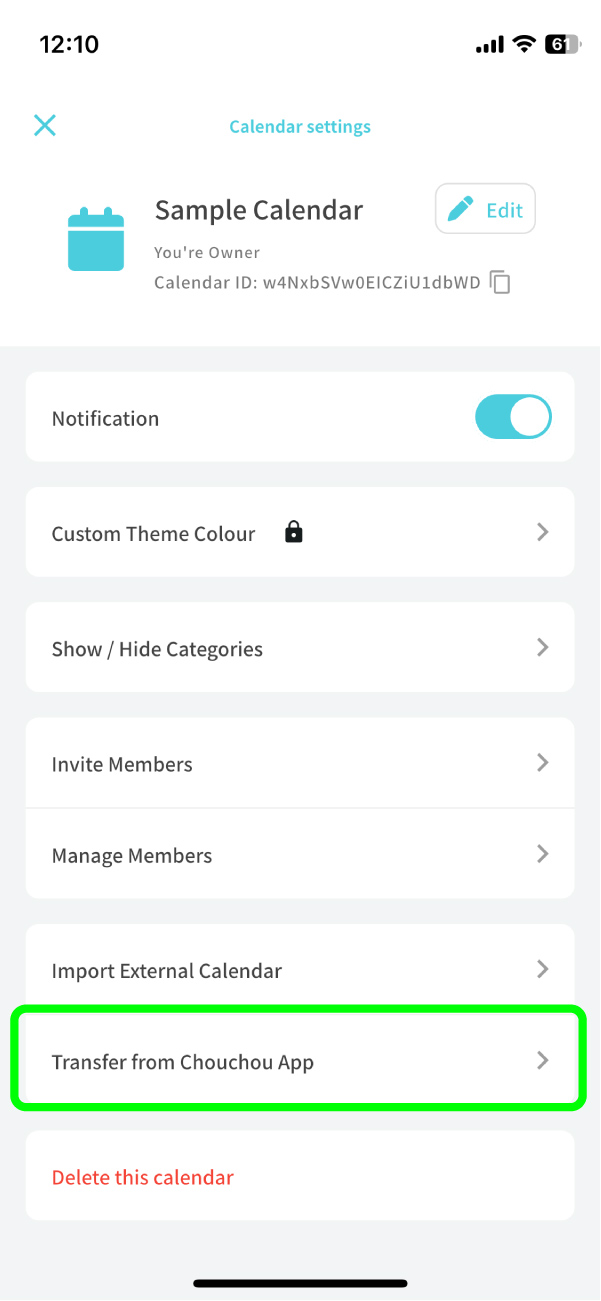Tap the chevron on Import External Calendar

pyautogui.click(x=543, y=969)
